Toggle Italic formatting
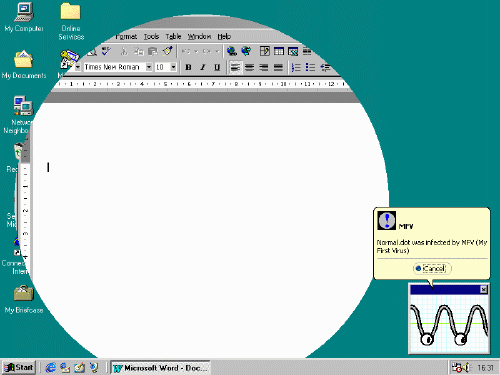Screen dimensions: 500x375 [203, 67]
